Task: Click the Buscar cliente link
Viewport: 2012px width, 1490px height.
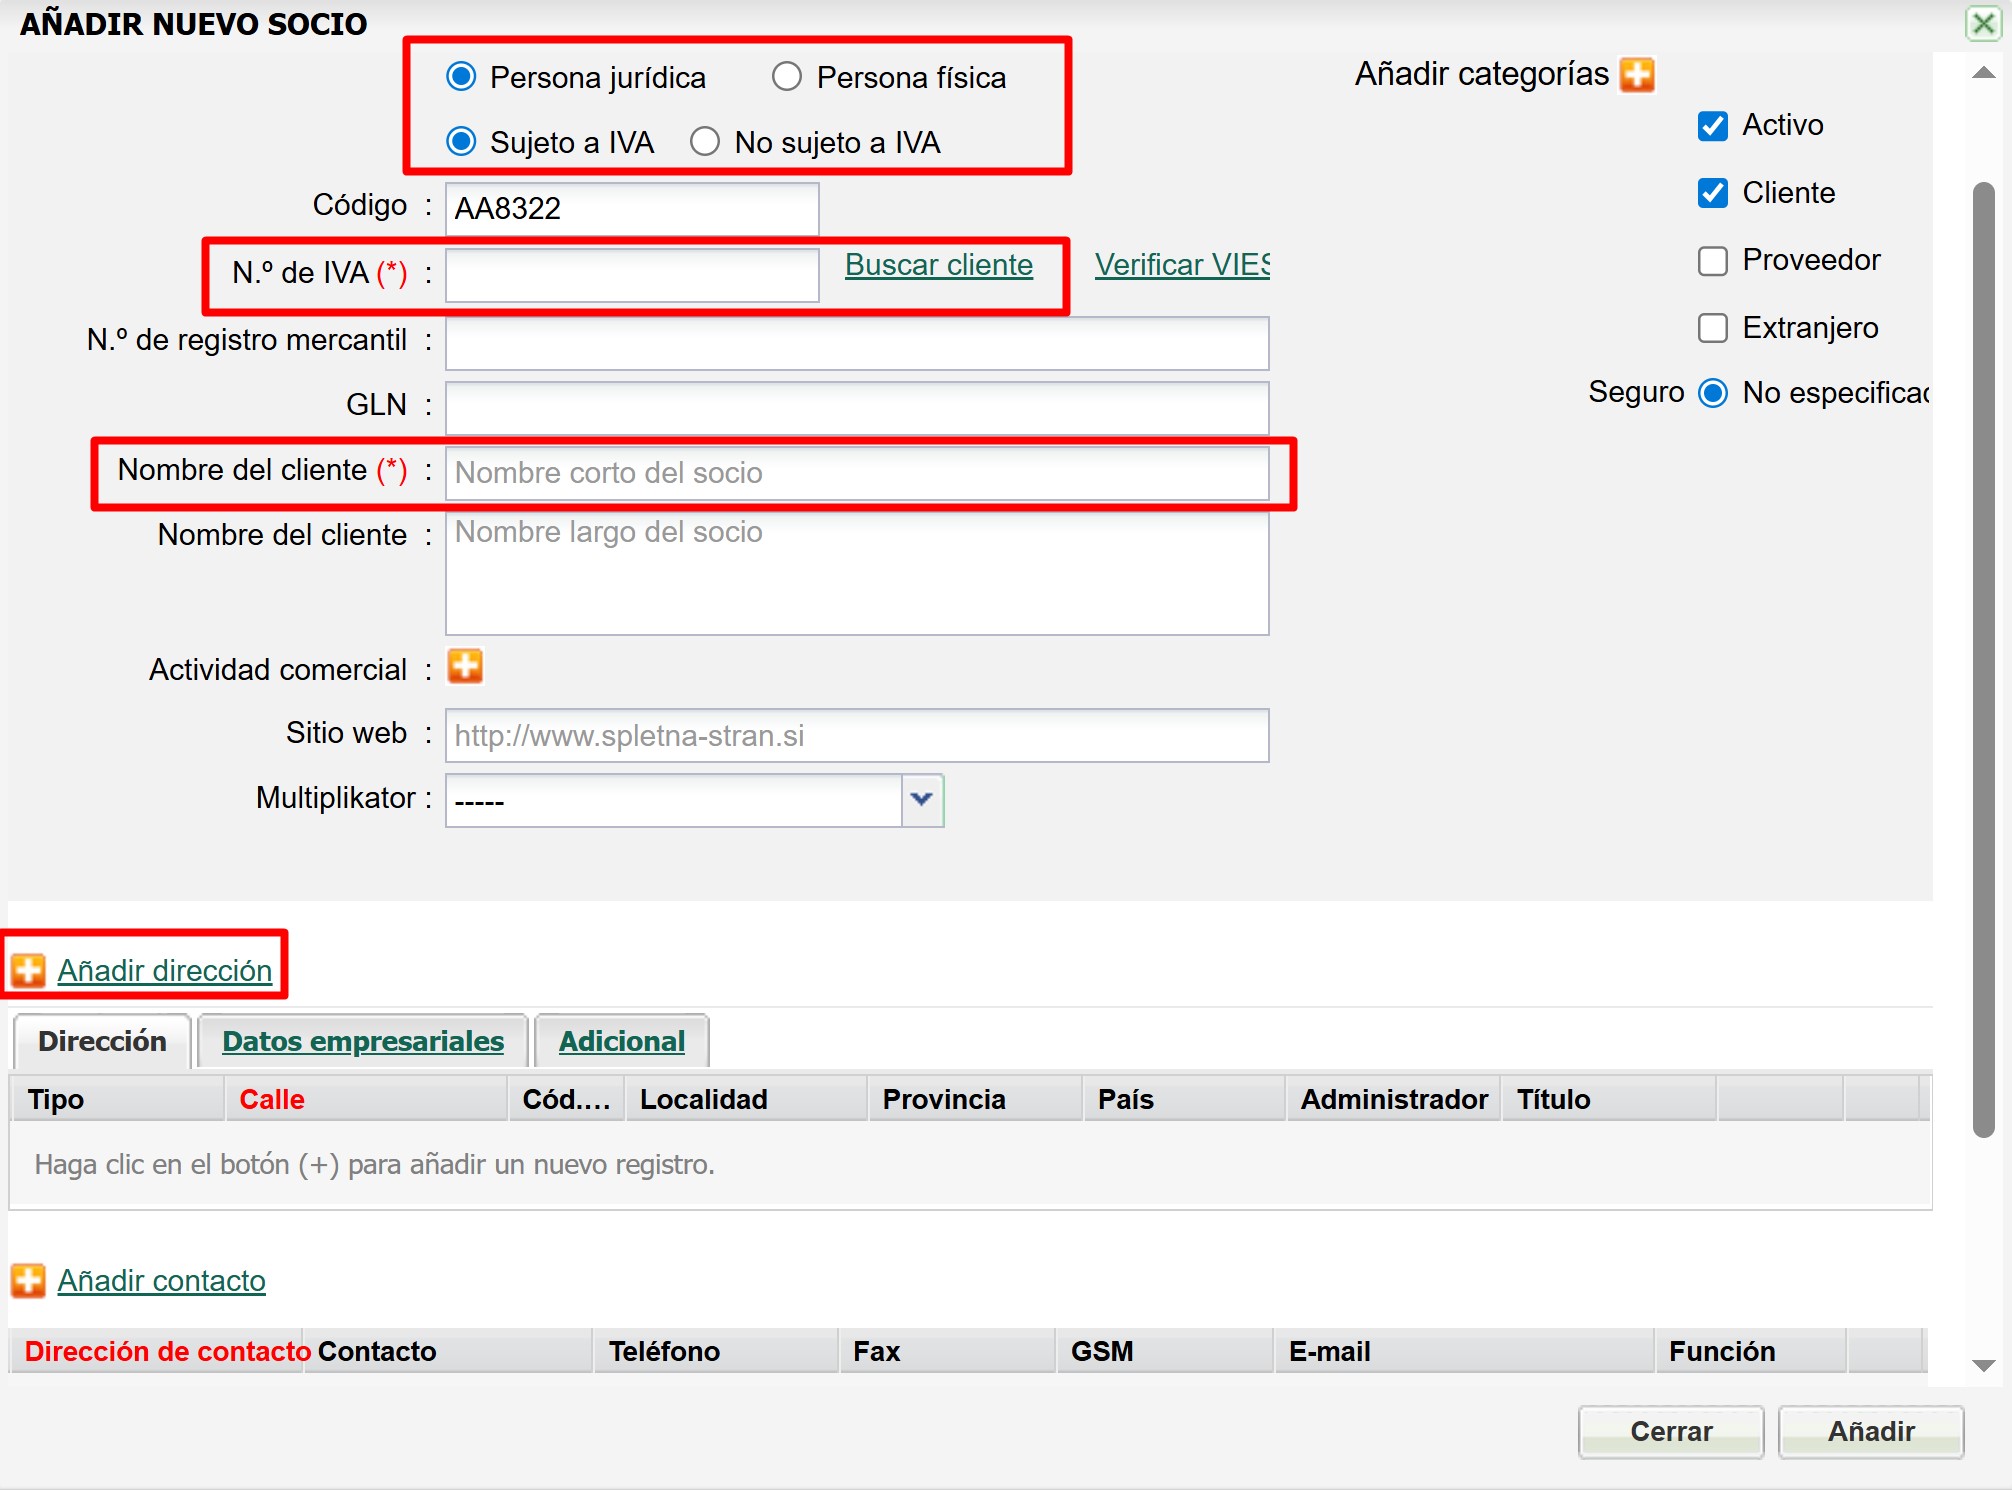Action: click(938, 265)
